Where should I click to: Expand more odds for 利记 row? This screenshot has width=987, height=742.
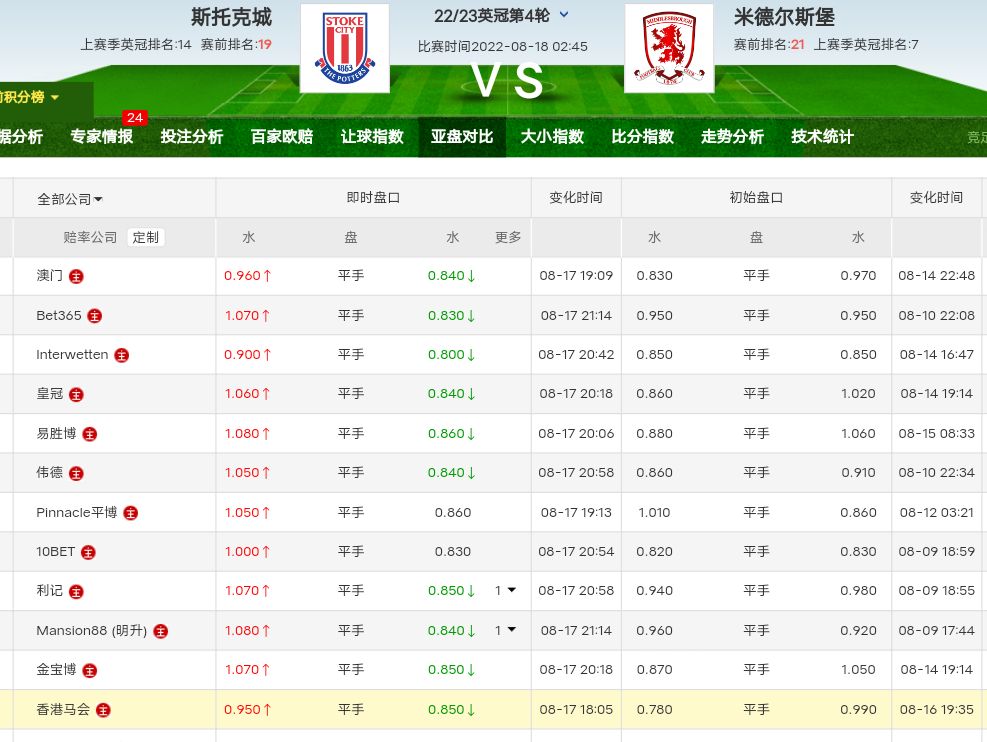coord(505,591)
